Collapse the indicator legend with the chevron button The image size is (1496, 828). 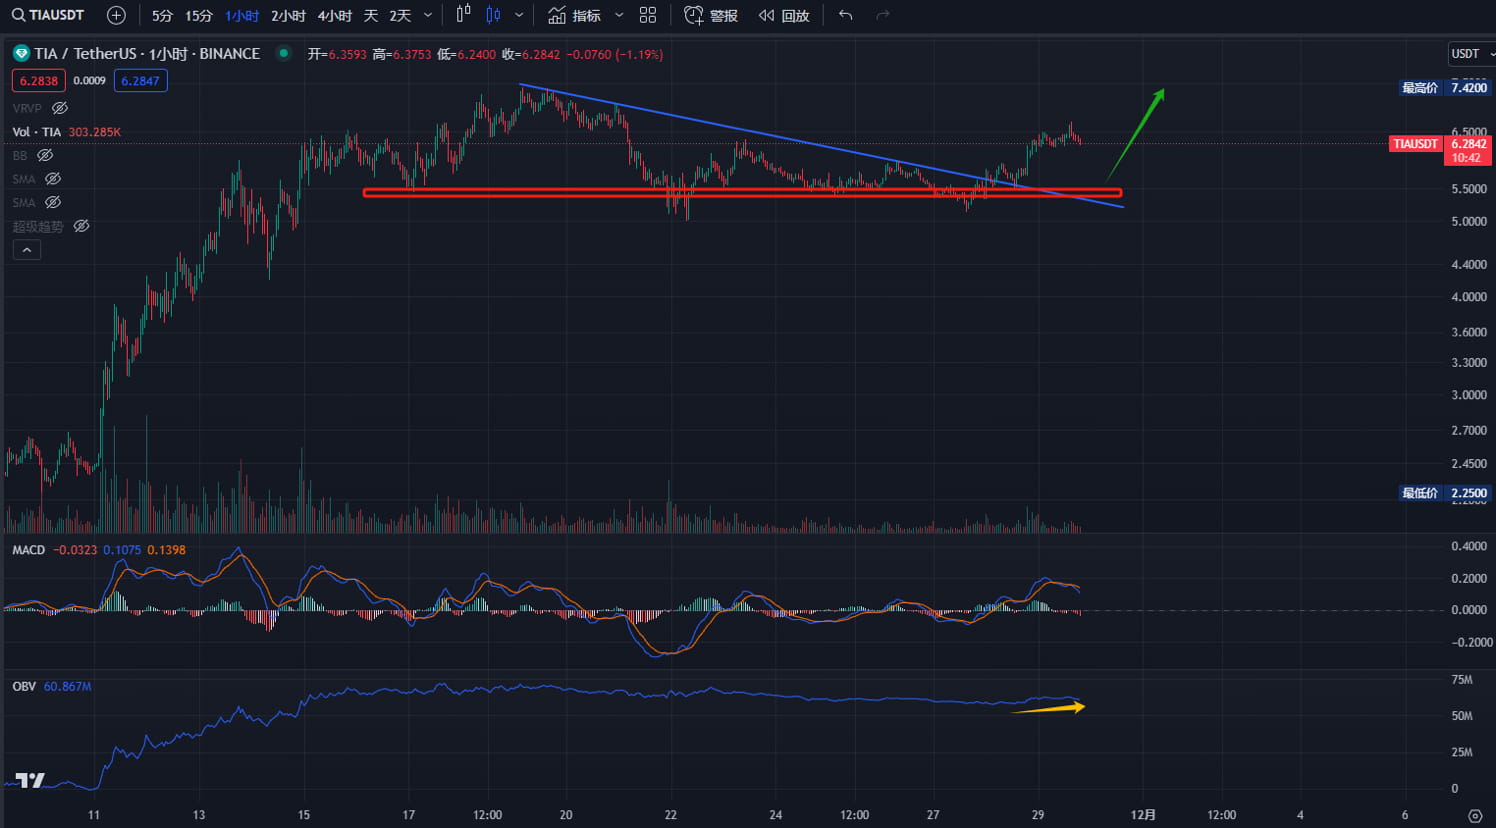pos(27,250)
